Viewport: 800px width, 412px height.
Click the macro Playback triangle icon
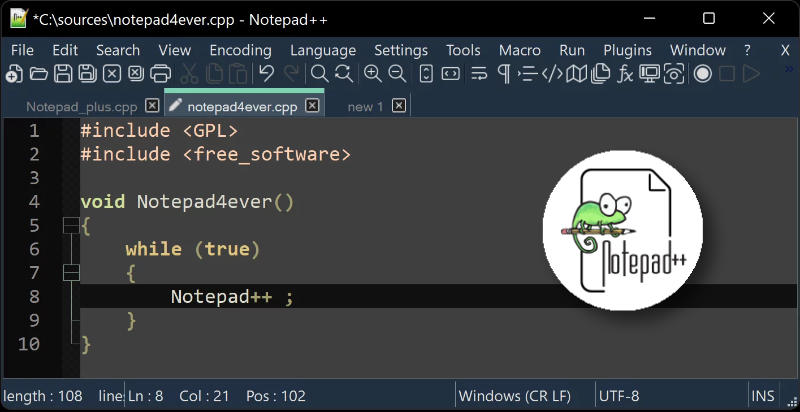(751, 74)
